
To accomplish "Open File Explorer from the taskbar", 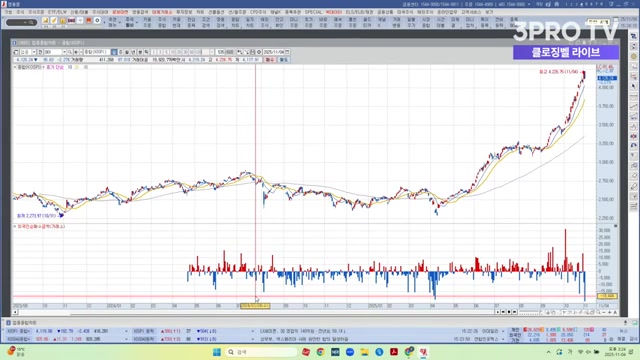I will pyautogui.click(x=364, y=352).
